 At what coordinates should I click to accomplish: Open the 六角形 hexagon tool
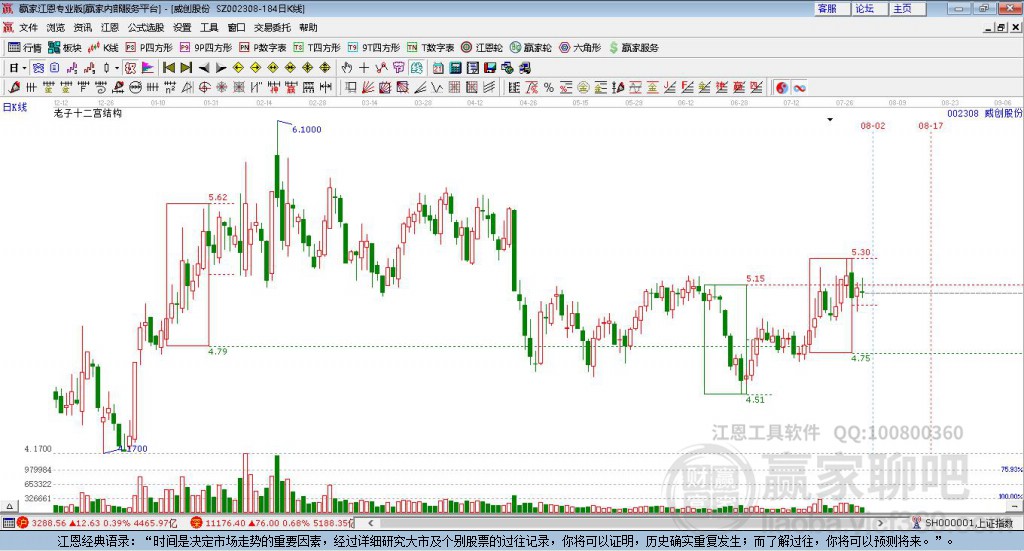(580, 48)
